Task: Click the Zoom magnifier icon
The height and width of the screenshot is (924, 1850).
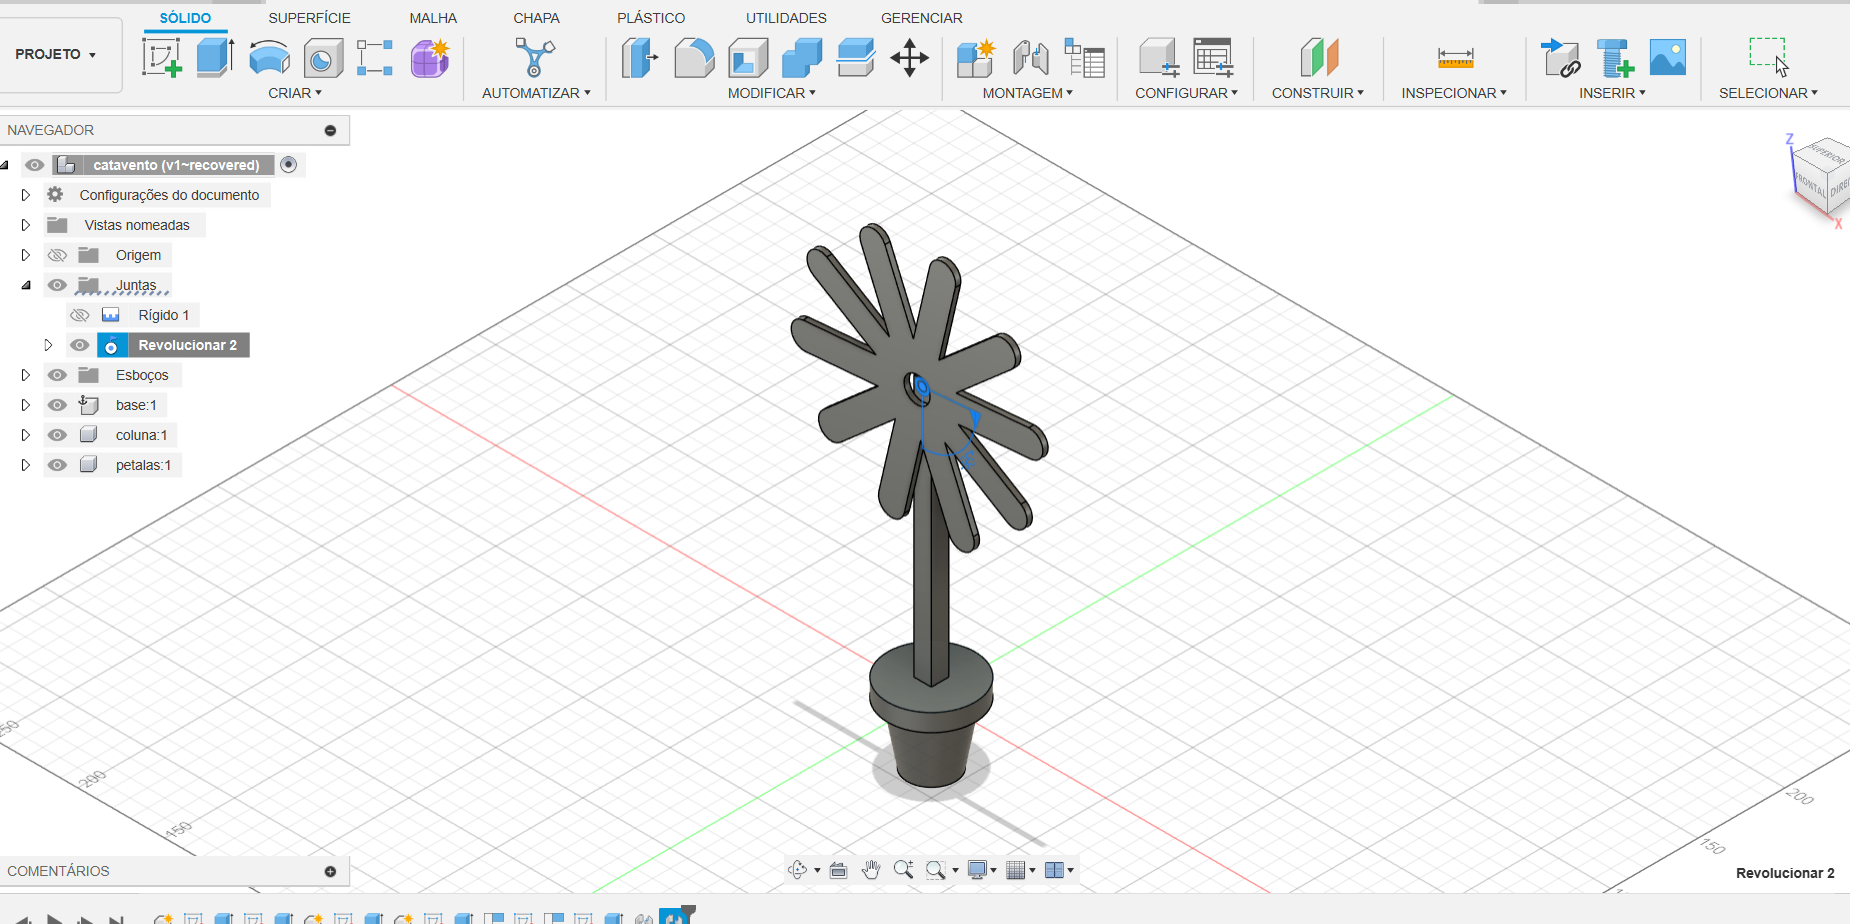Action: click(x=903, y=870)
